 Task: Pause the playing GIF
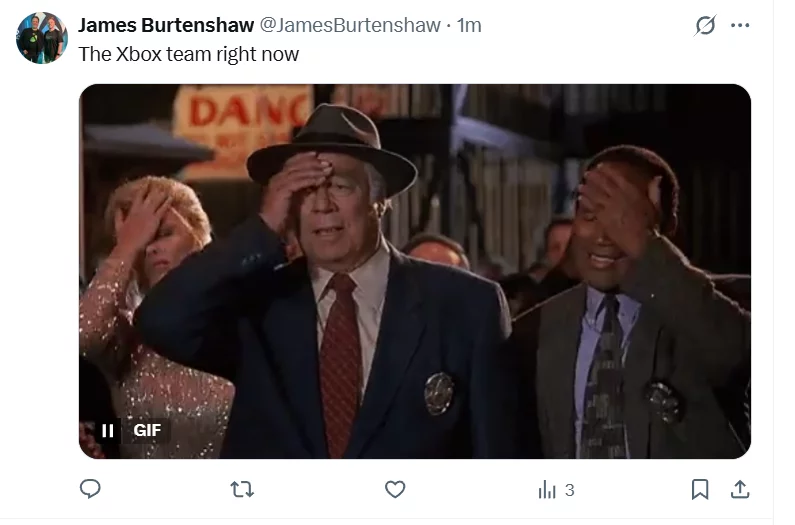[107, 431]
